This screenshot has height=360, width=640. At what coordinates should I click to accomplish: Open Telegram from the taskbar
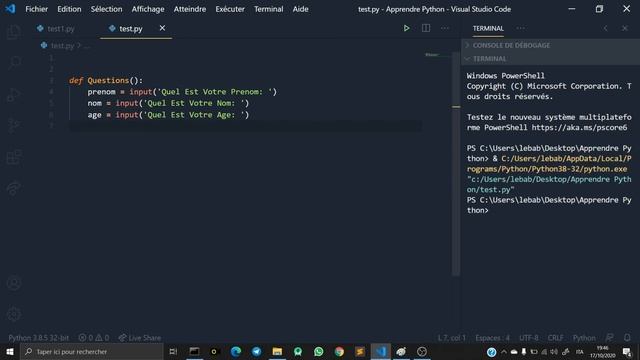point(256,351)
